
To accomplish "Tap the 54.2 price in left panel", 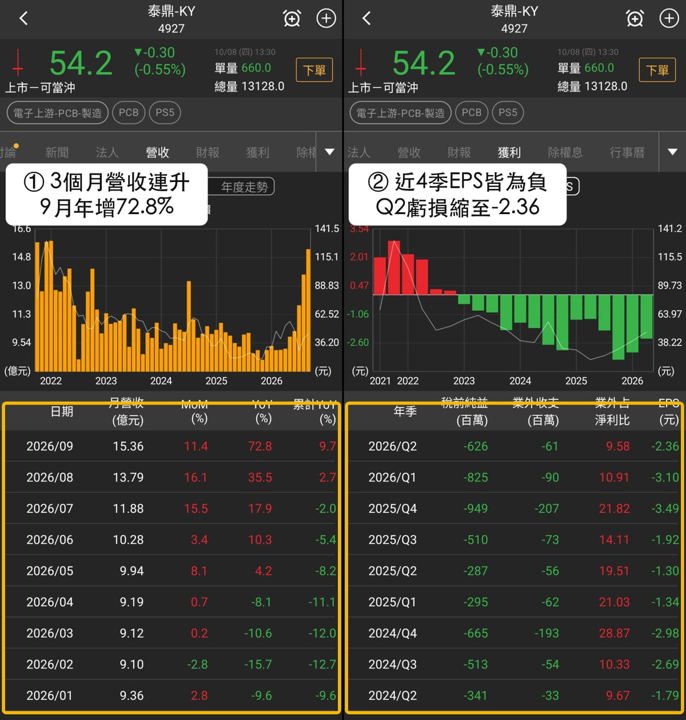I will (81, 63).
